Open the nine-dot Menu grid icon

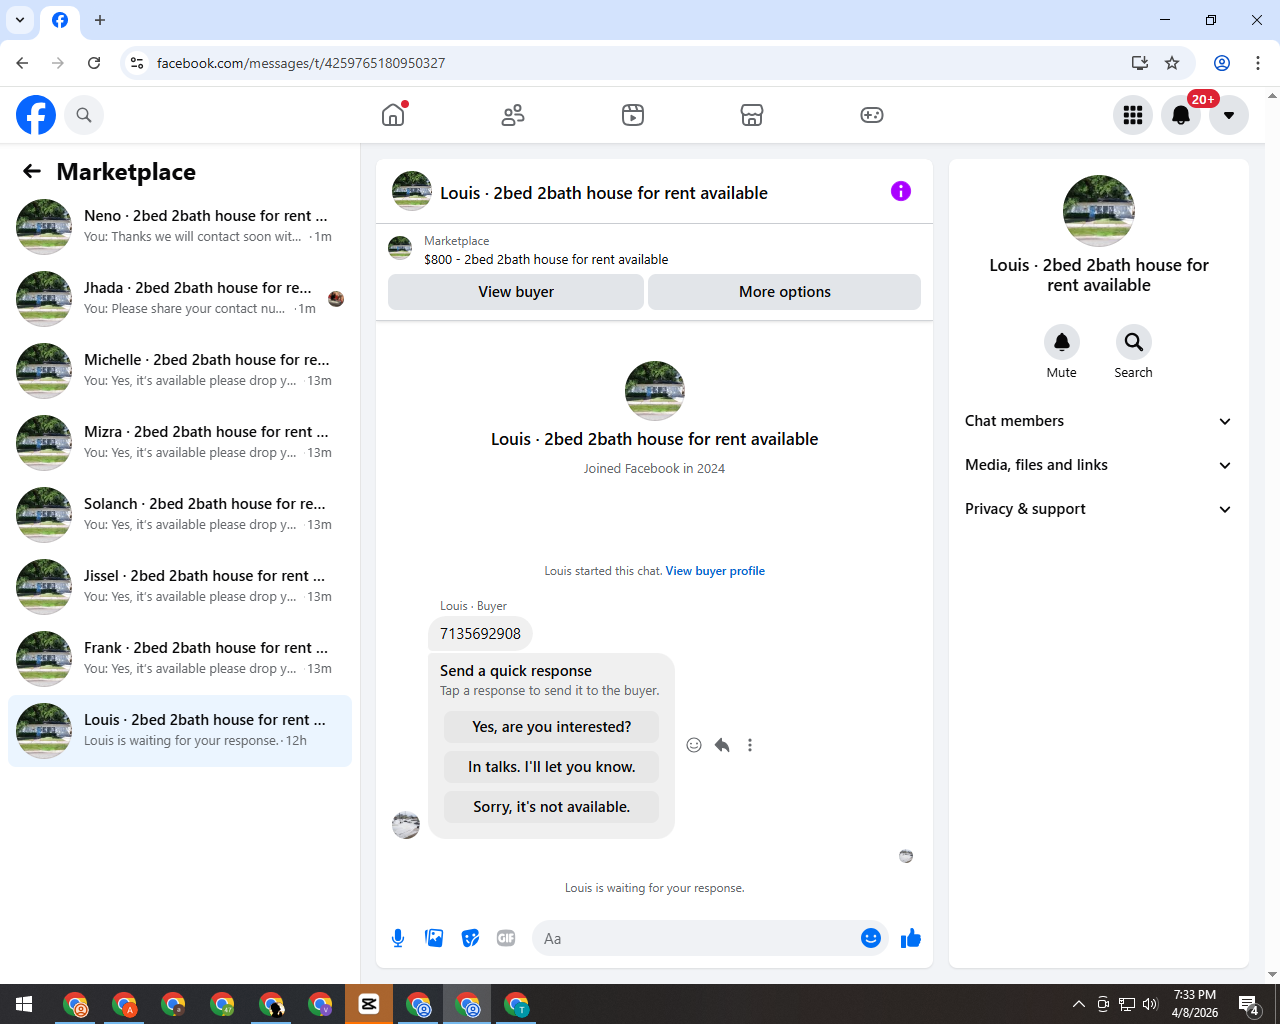click(1133, 115)
